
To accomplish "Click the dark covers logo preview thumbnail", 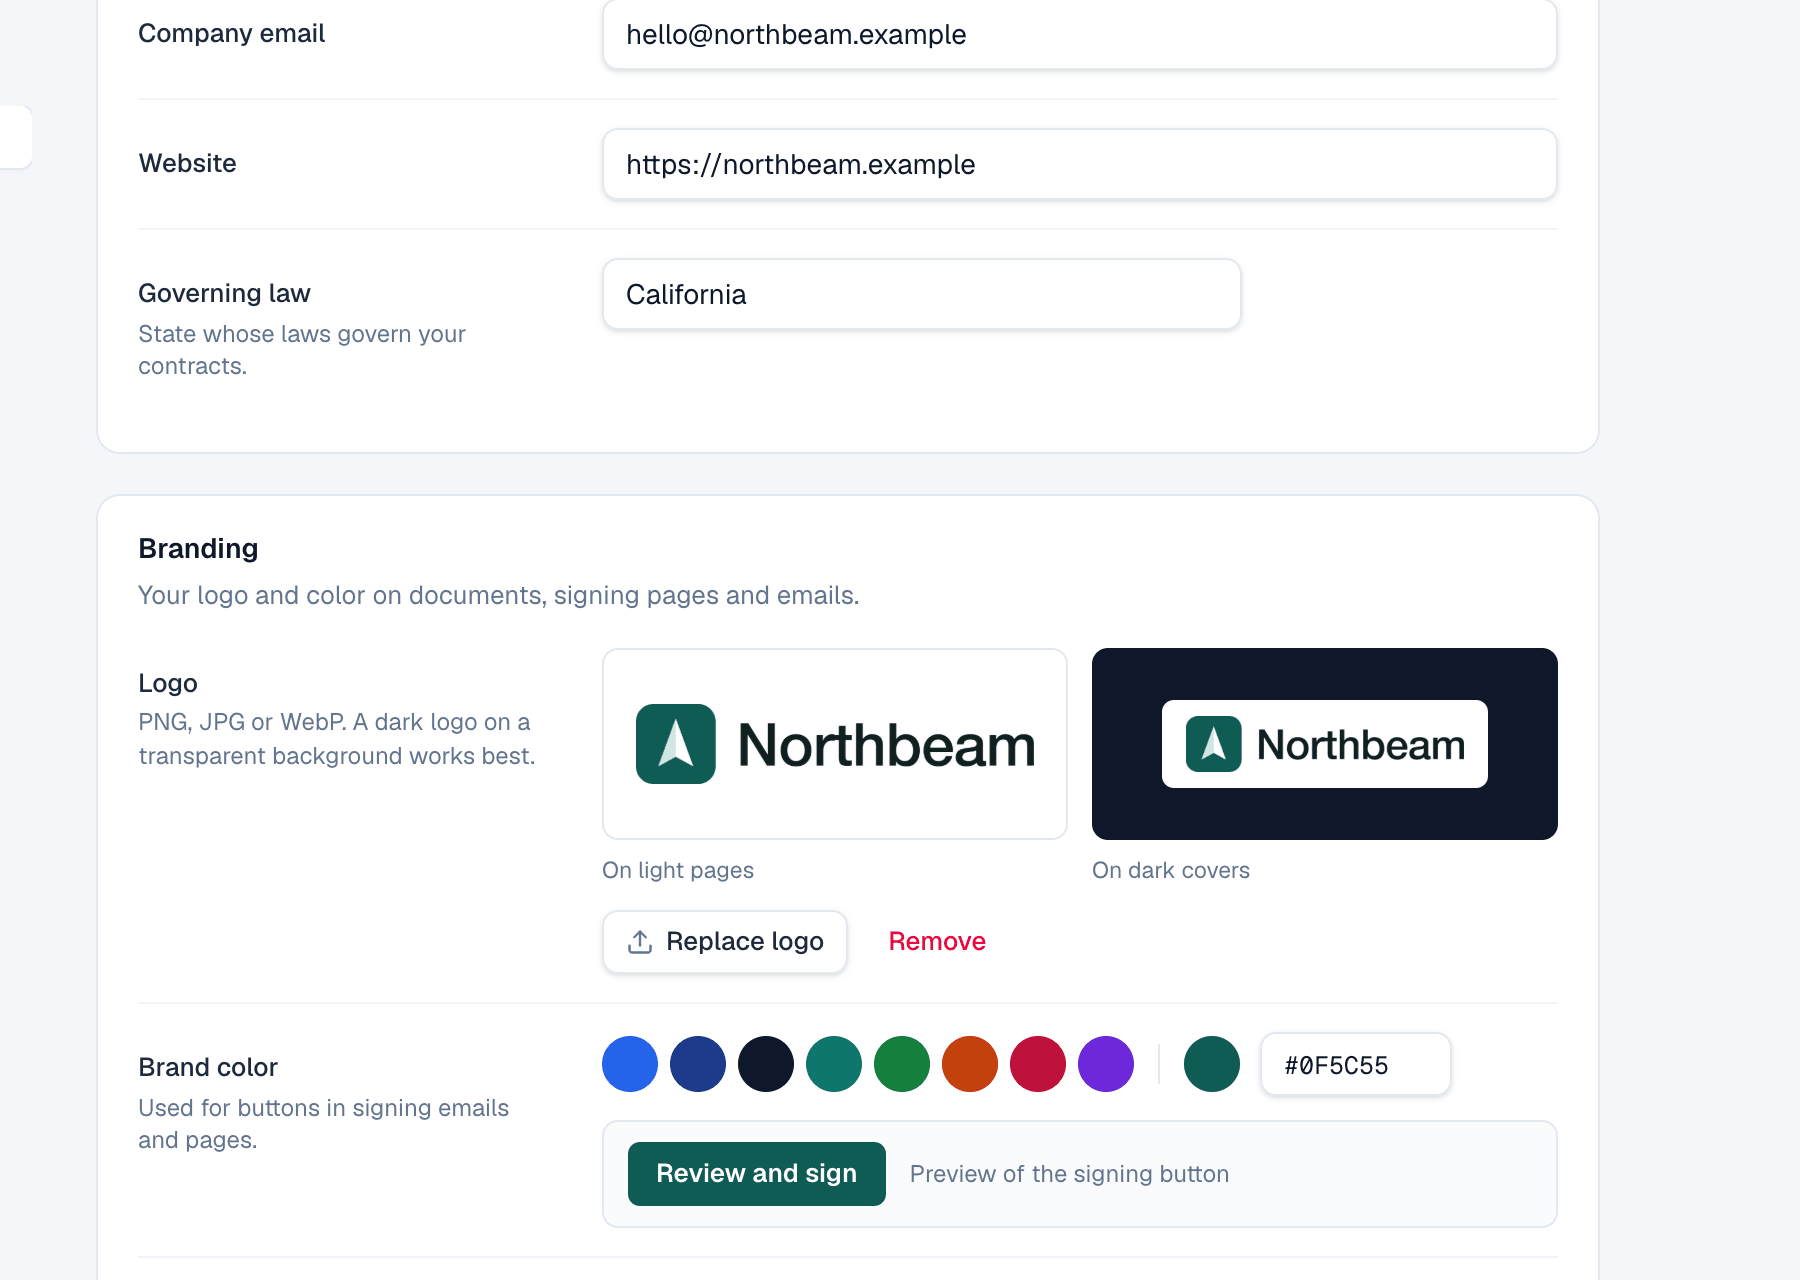I will pos(1325,744).
